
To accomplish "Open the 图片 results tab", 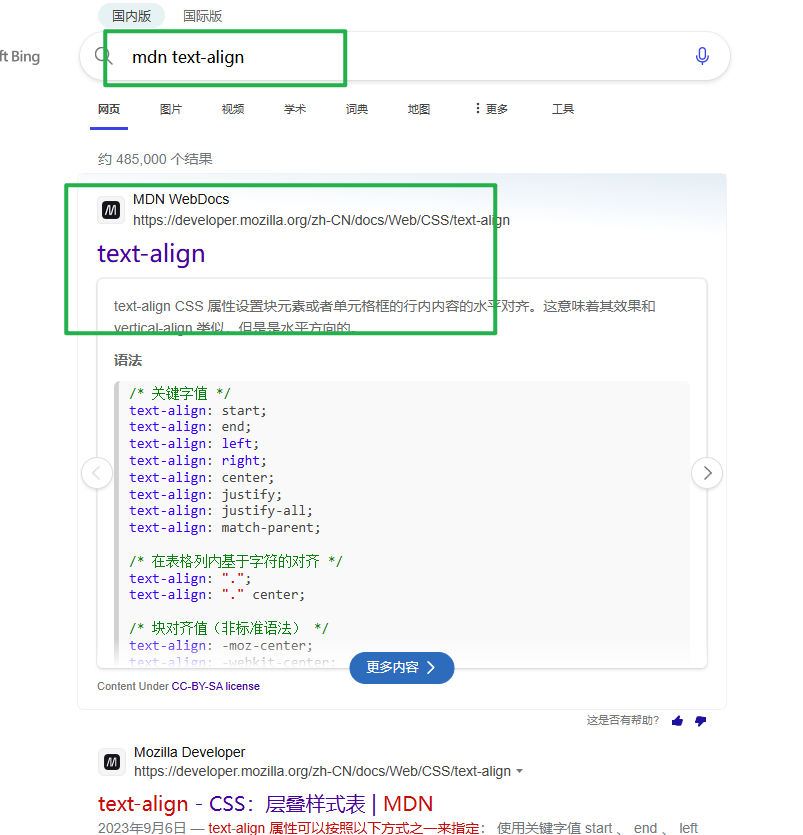I will pyautogui.click(x=171, y=109).
